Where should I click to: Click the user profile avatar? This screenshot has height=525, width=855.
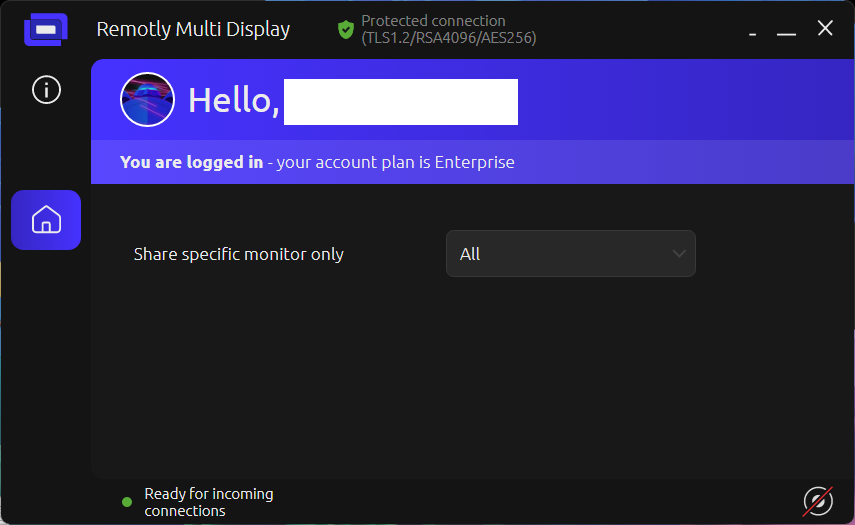tap(147, 100)
